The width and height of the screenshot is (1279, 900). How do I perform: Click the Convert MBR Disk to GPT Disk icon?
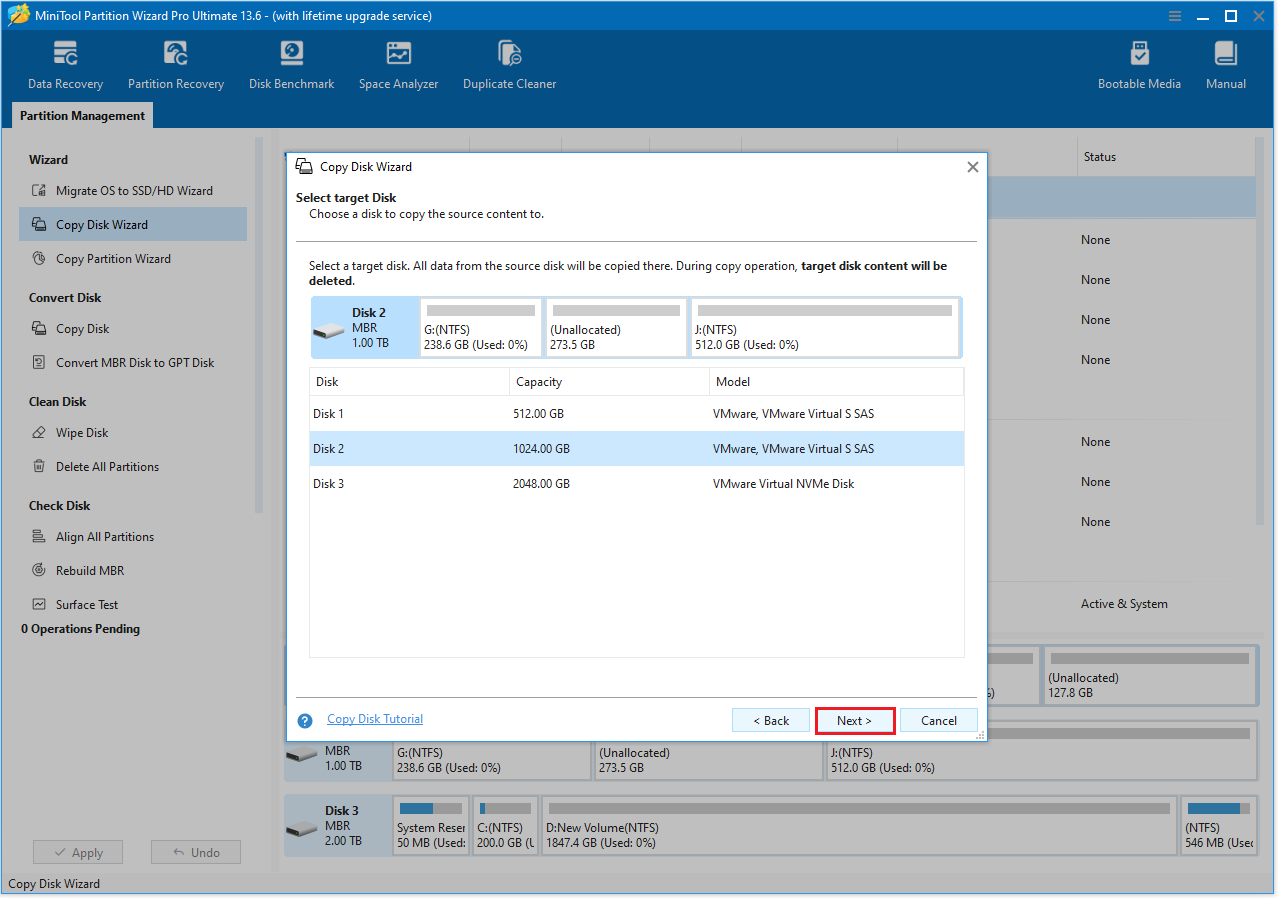[x=39, y=363]
